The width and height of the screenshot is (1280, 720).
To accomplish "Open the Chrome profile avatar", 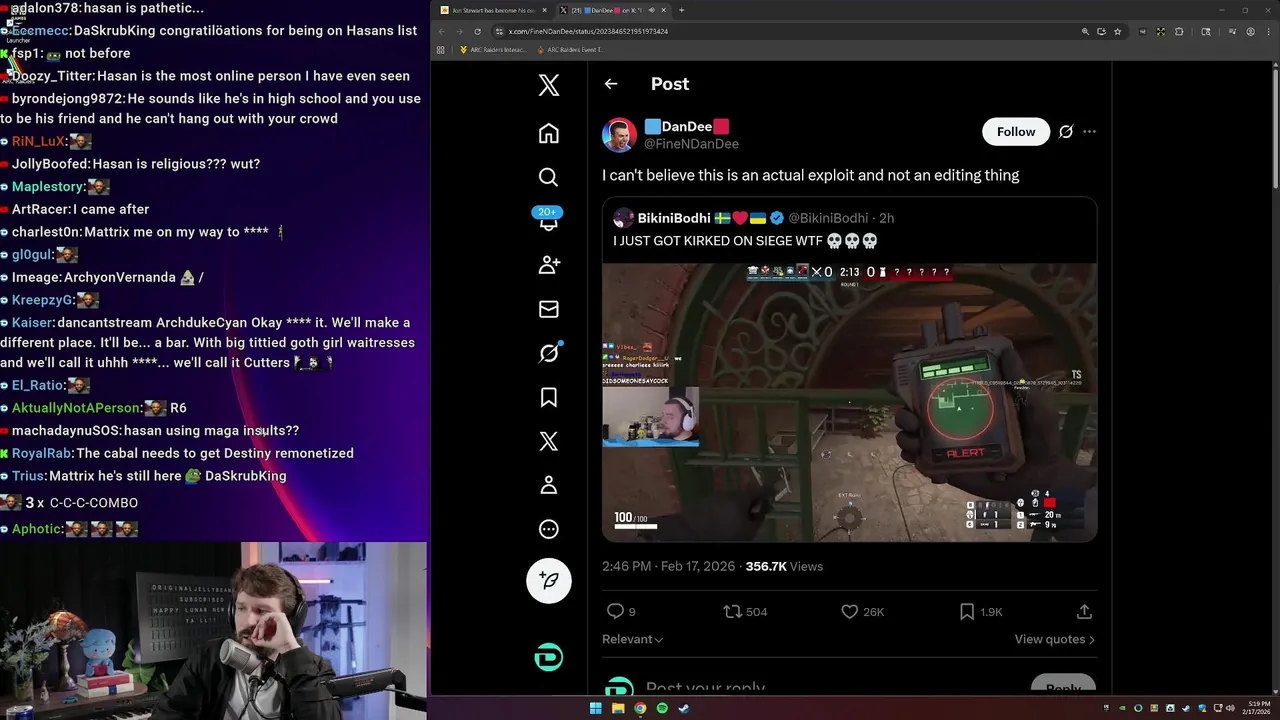I will (1250, 31).
